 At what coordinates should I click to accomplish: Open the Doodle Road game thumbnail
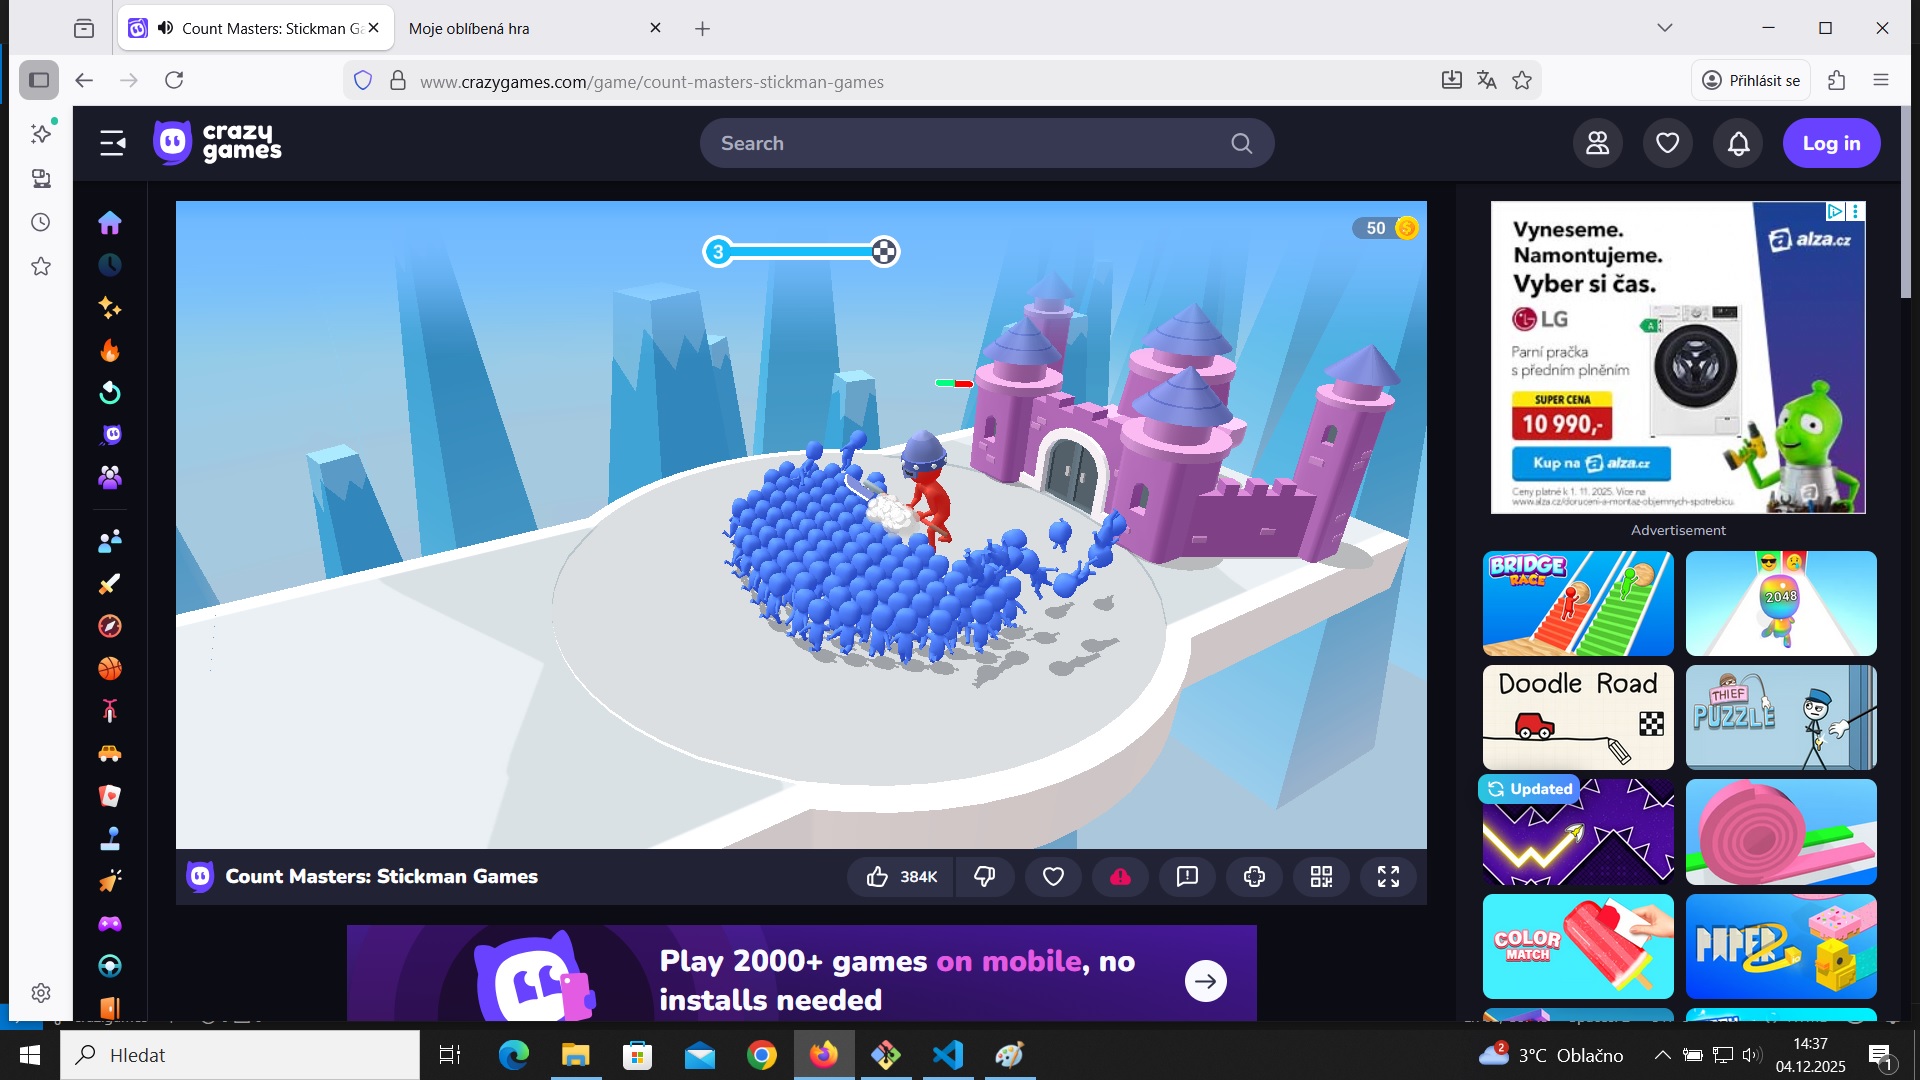[x=1577, y=717]
